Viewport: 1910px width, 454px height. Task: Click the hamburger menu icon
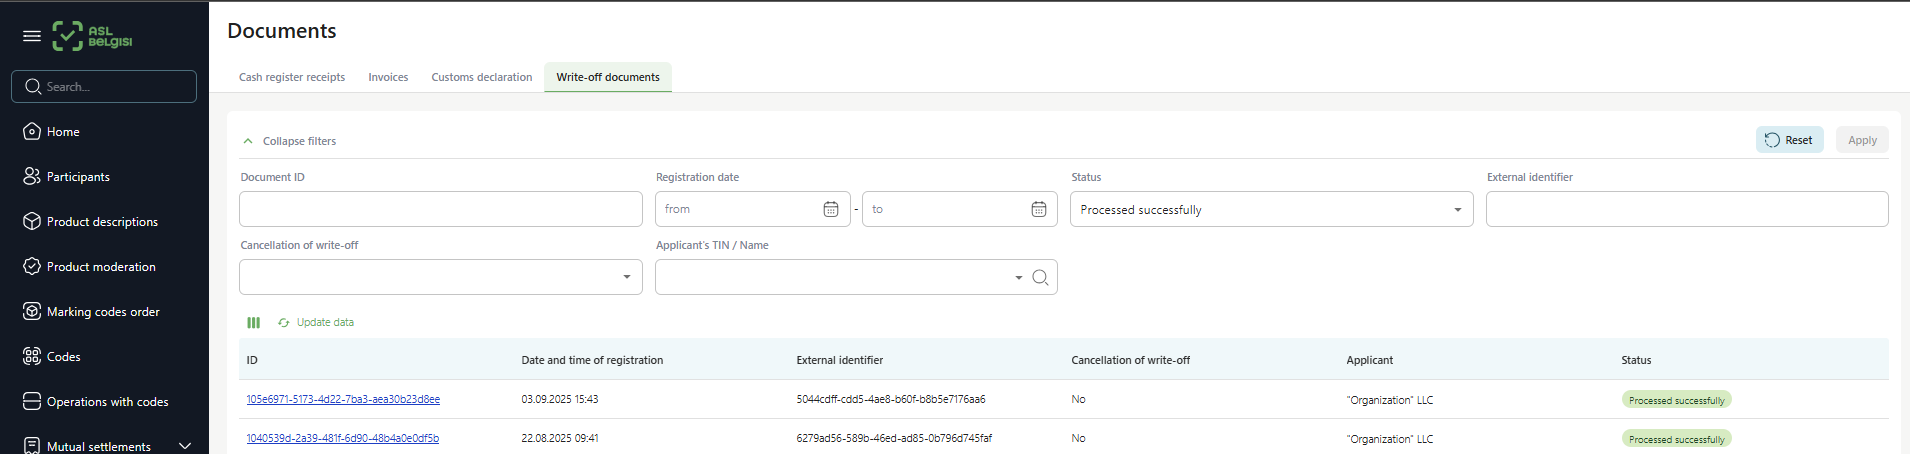32,36
